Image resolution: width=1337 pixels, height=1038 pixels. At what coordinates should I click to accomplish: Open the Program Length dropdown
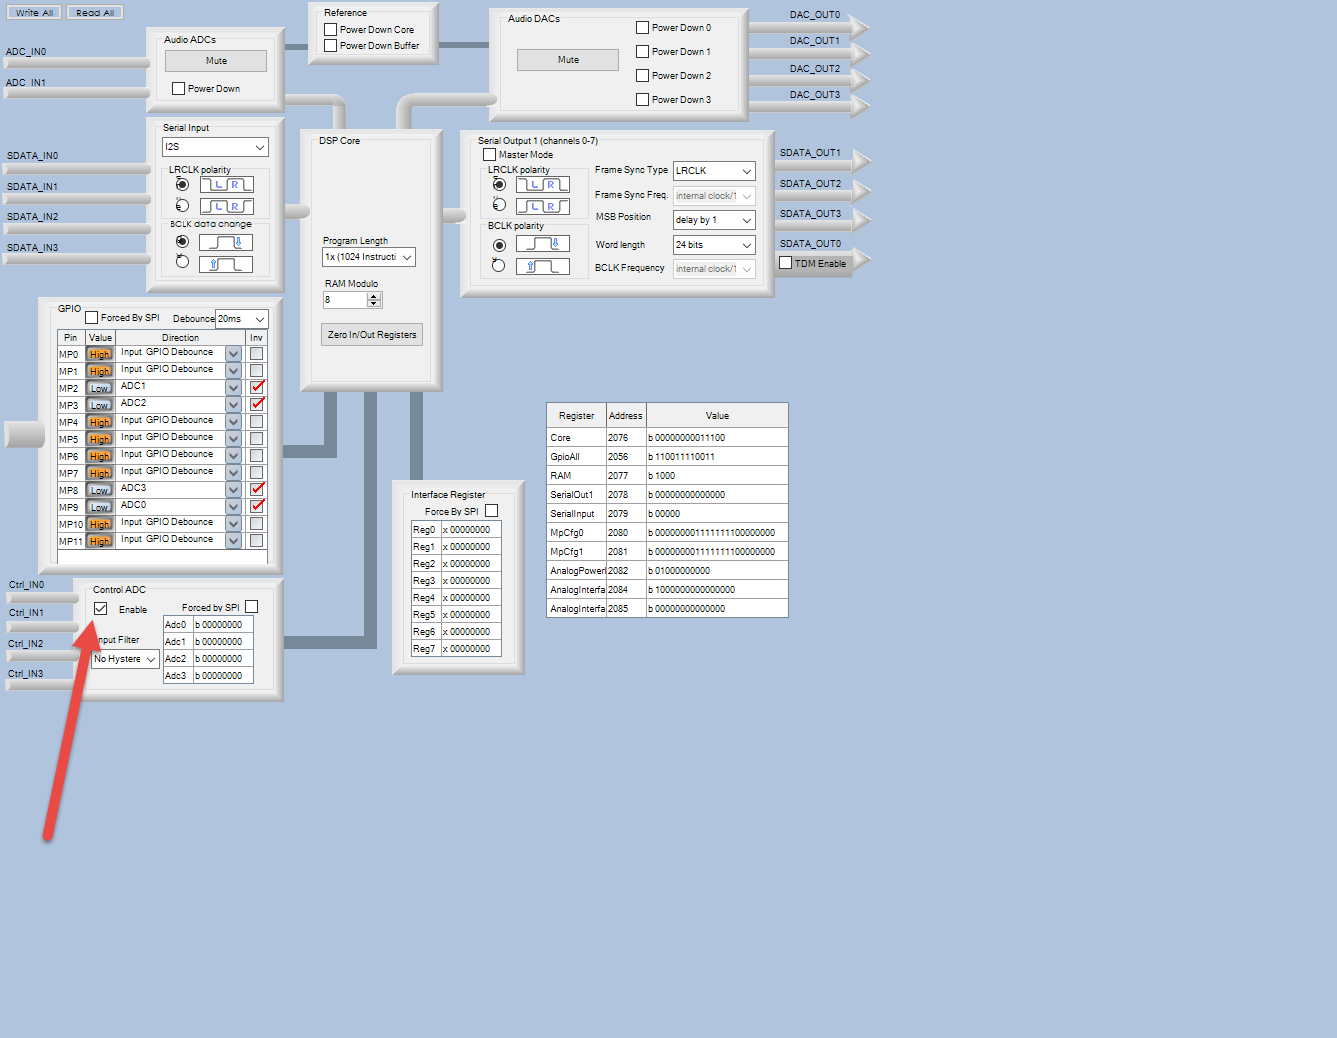coord(368,257)
